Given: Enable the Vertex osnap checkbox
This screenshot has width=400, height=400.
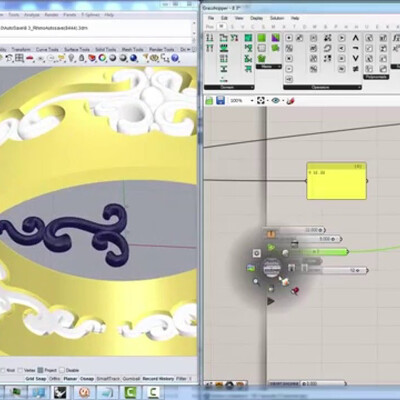Looking at the screenshot, I should (20, 370).
